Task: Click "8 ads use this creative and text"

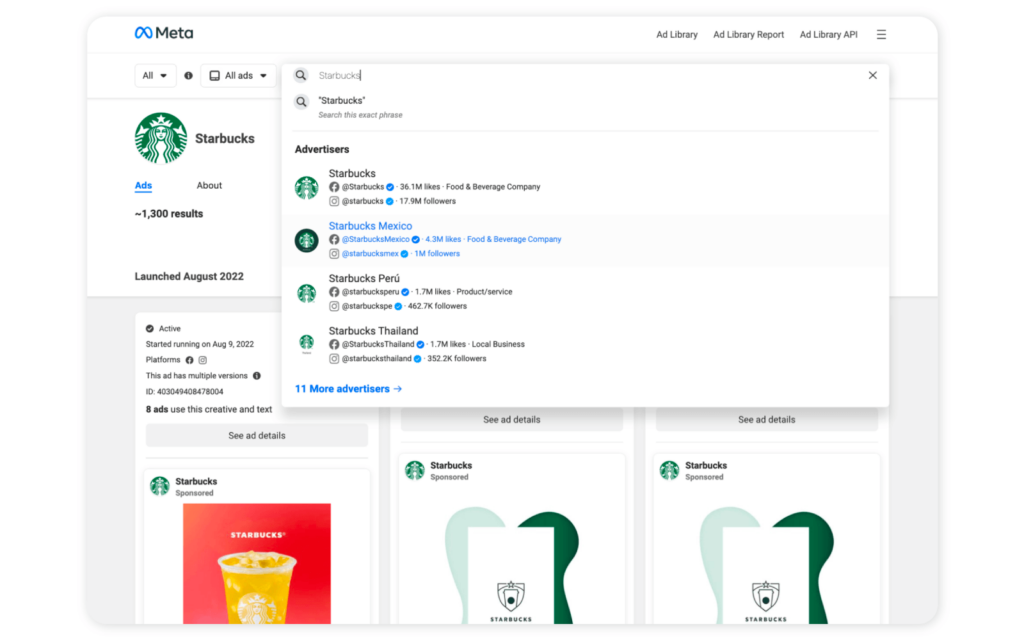Action: click(208, 409)
